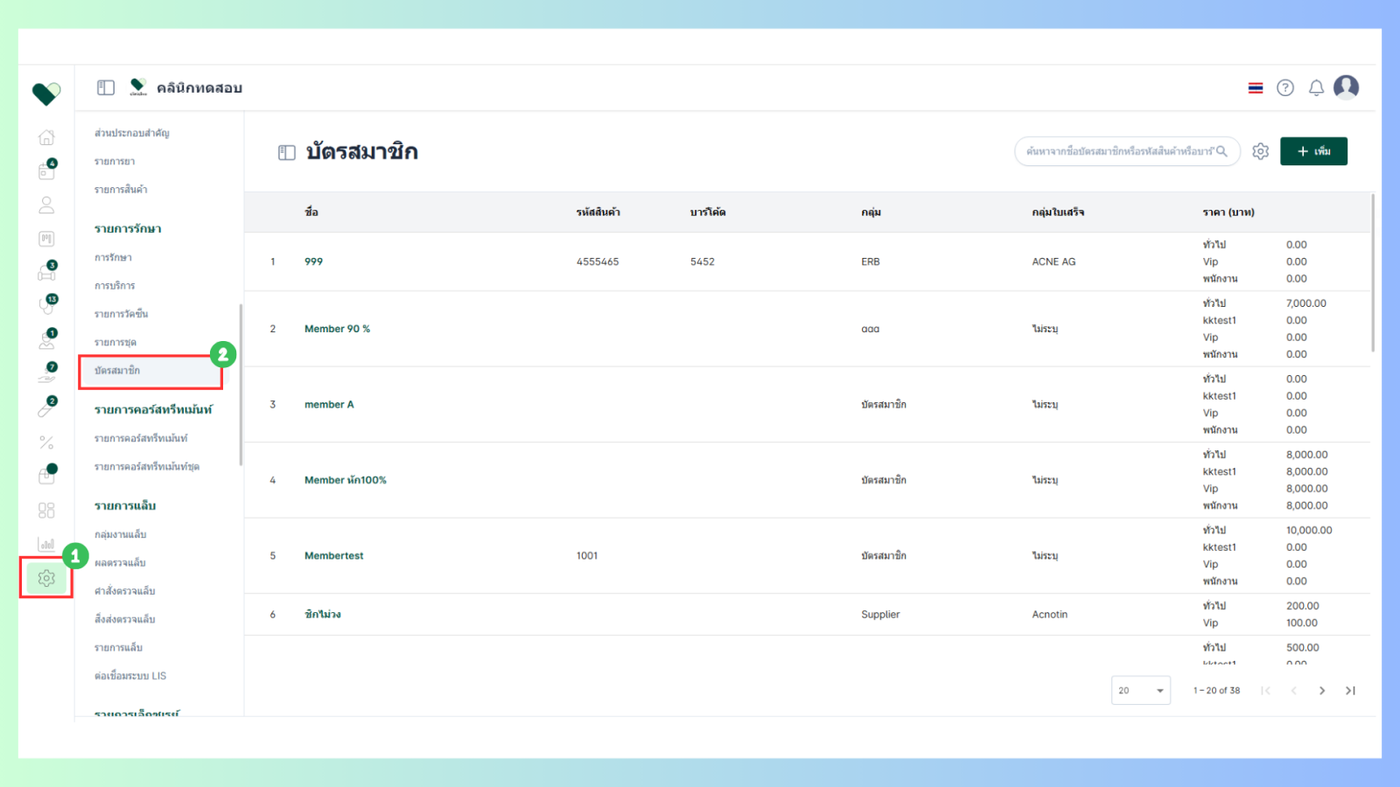Open the calendar icon with badge 4

point(46,171)
